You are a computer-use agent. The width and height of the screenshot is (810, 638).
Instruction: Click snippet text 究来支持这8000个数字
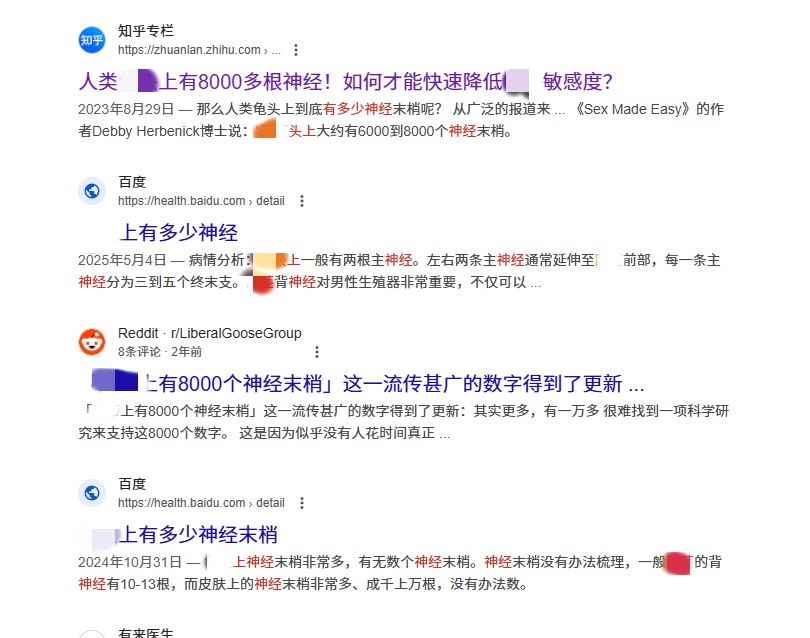point(153,433)
